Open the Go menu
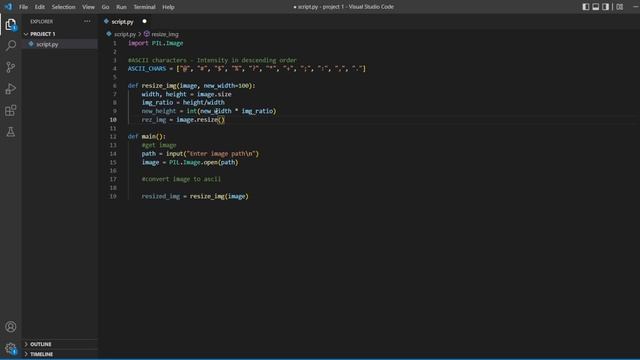 tap(105, 7)
